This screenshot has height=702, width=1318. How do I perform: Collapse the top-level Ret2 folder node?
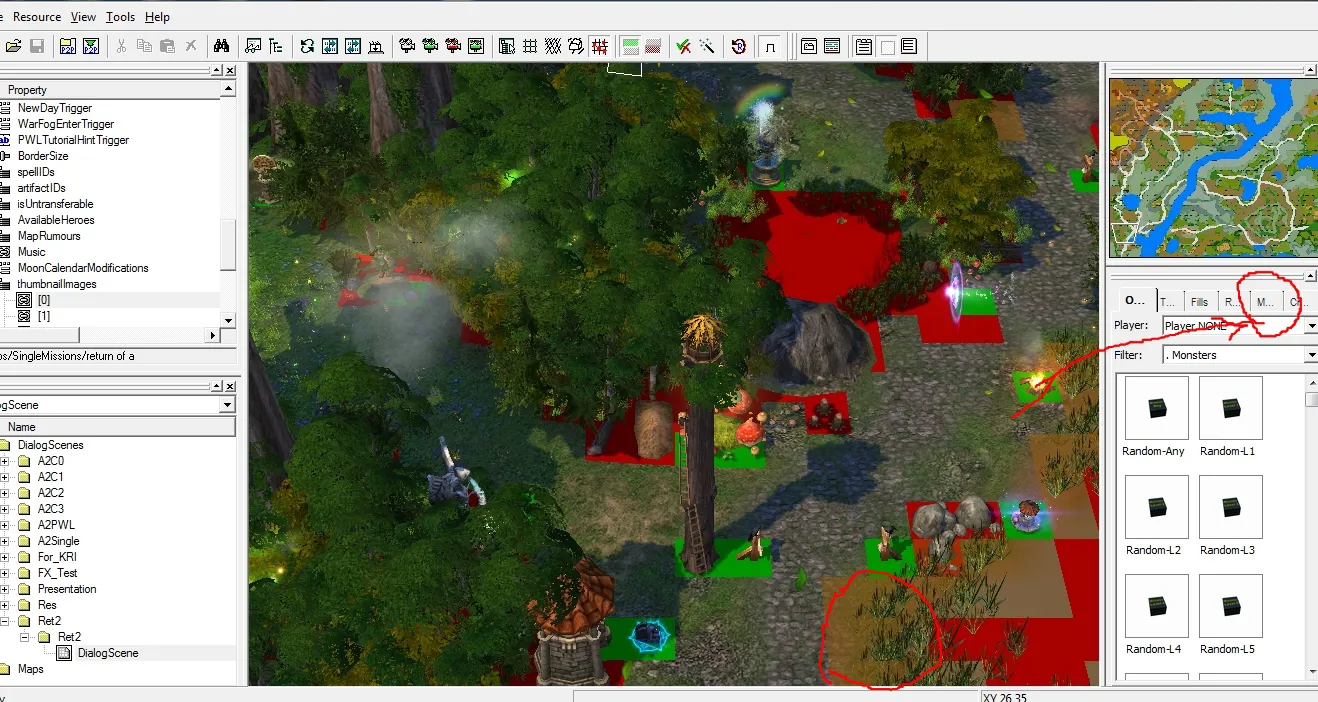point(6,621)
